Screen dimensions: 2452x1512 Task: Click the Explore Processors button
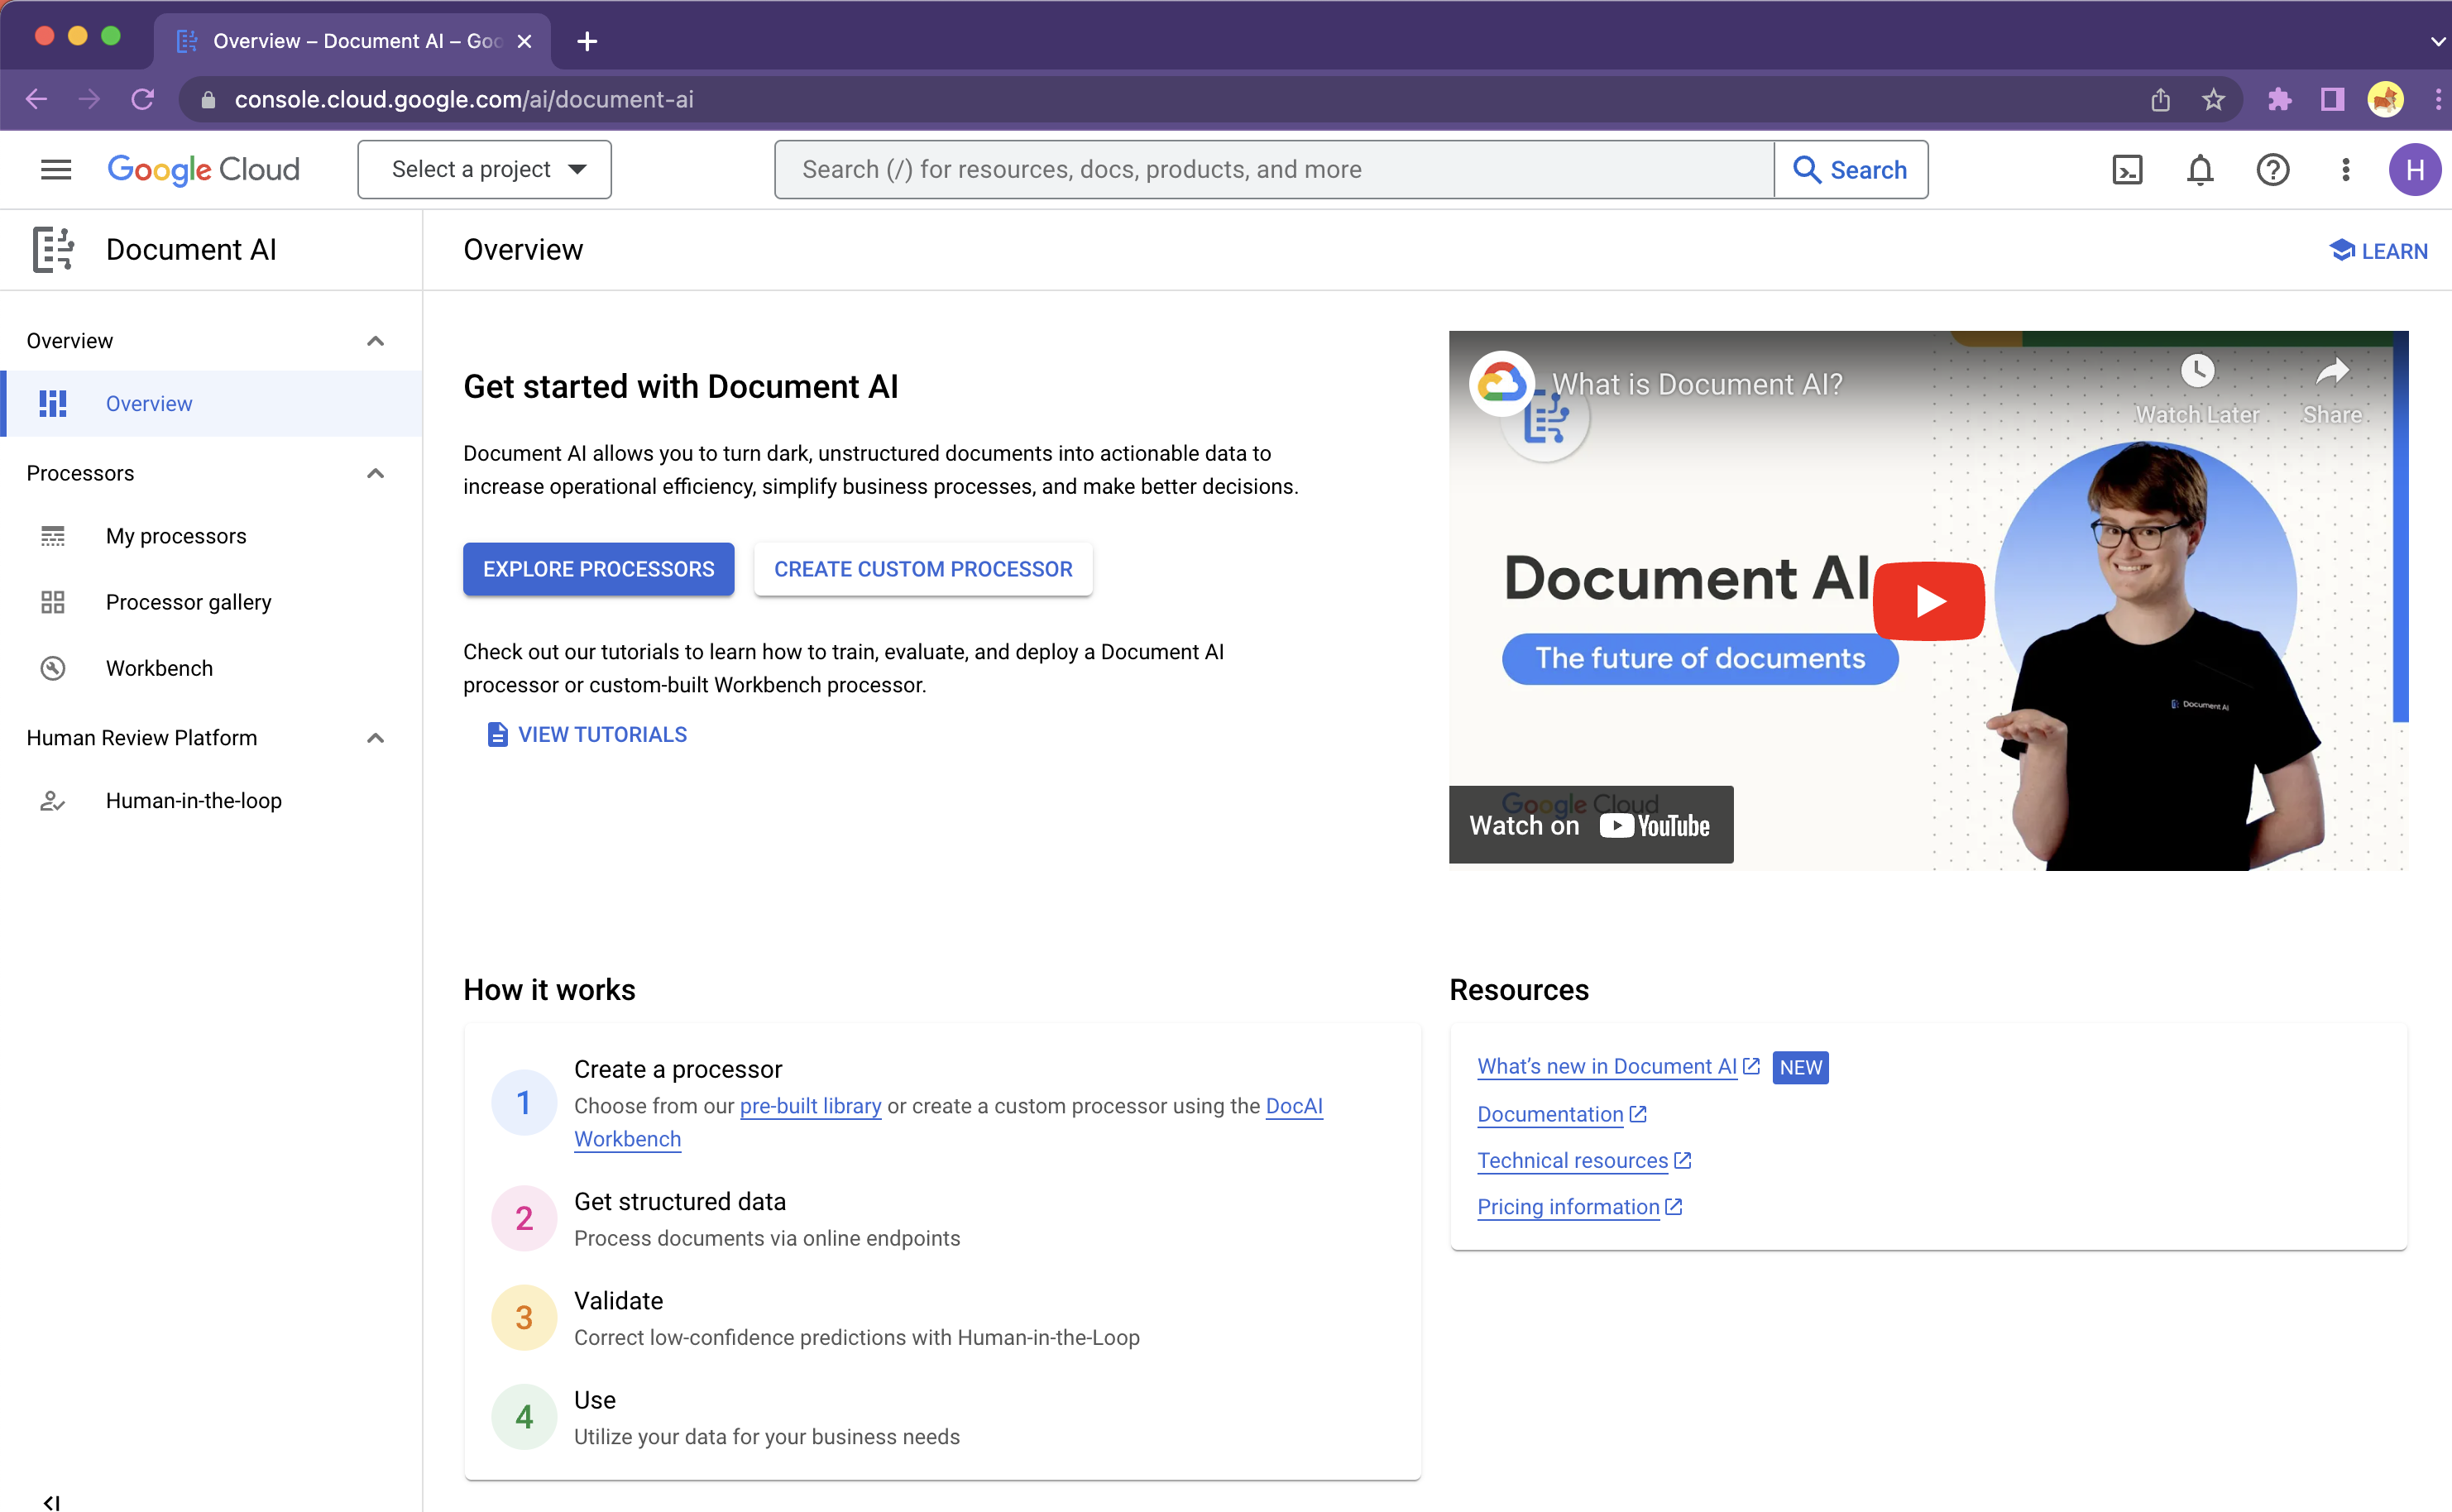tap(597, 569)
